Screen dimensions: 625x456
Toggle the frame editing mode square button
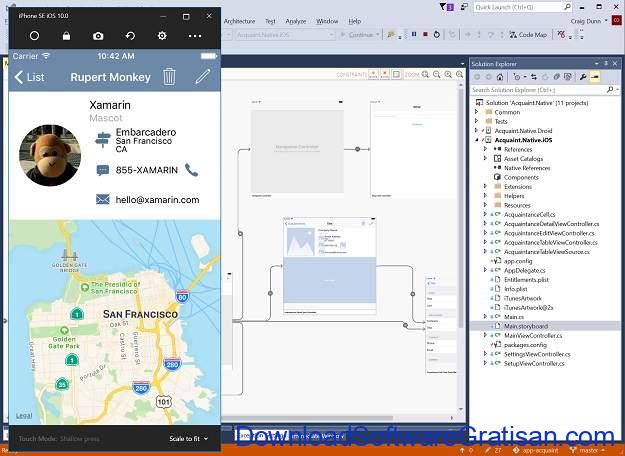click(396, 75)
